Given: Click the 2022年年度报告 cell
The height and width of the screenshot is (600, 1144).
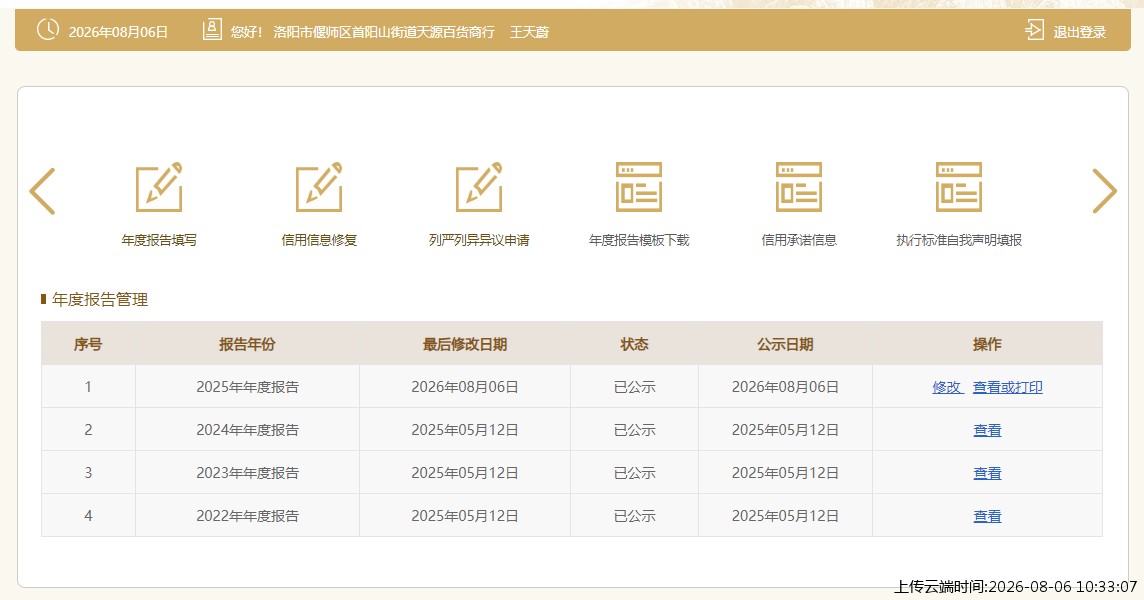Looking at the screenshot, I should (x=247, y=516).
